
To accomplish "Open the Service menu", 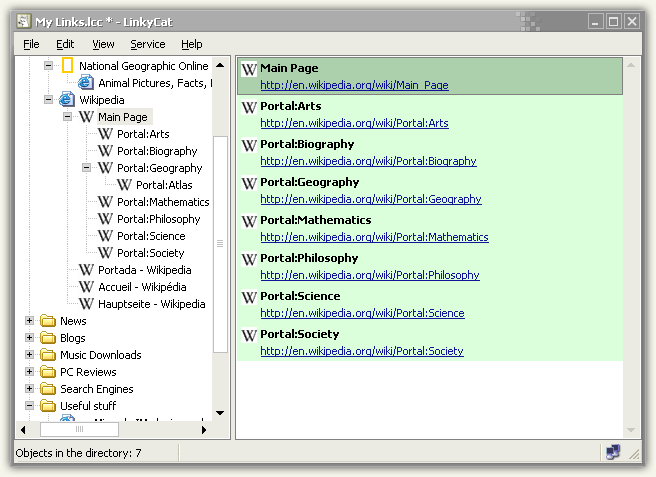I will click(x=148, y=44).
